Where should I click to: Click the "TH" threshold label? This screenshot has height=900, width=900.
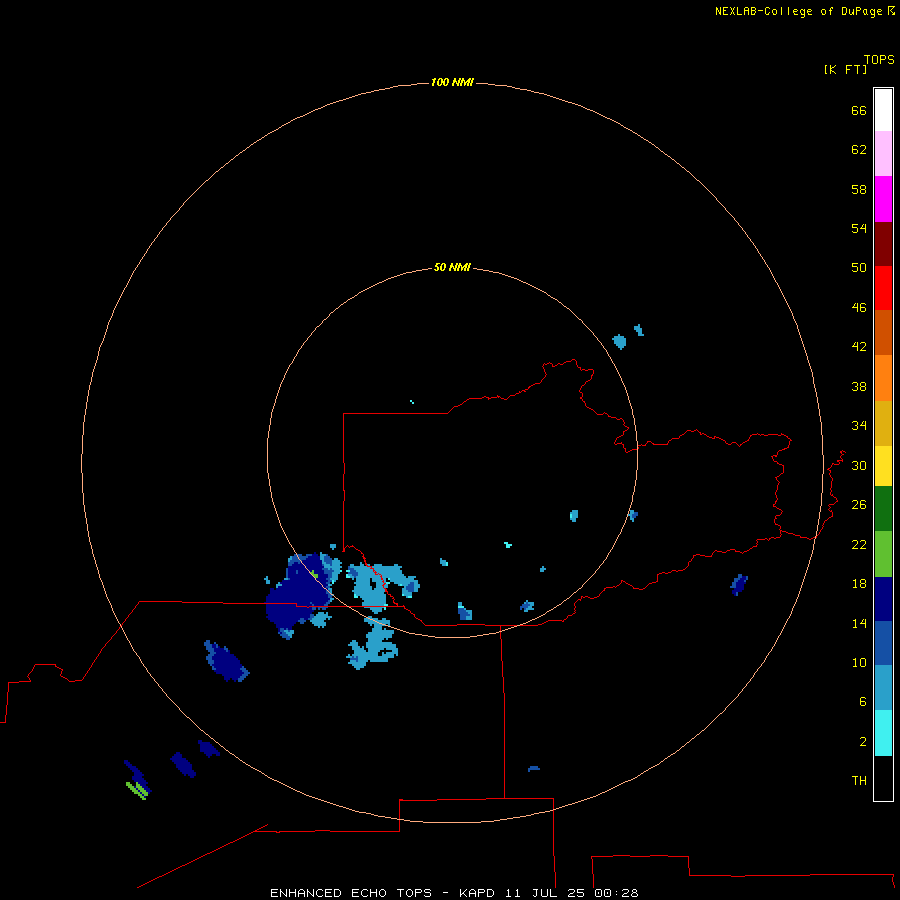pos(859,781)
